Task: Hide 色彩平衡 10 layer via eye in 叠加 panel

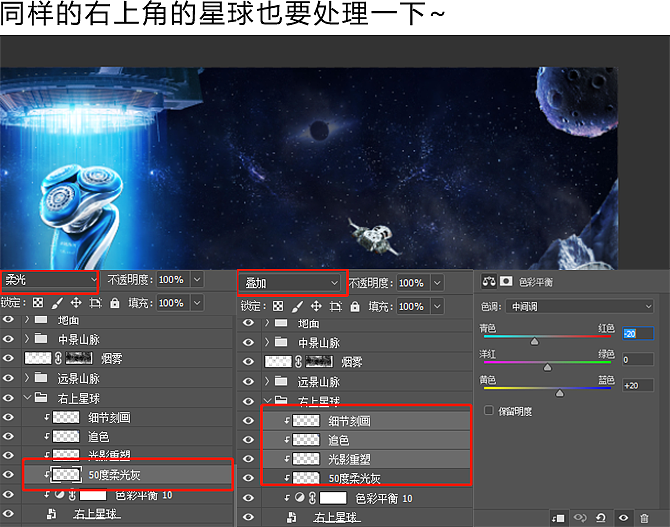Action: click(248, 498)
